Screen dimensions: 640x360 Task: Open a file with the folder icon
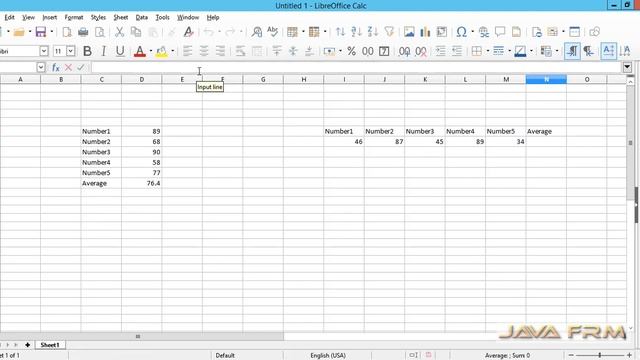19,32
